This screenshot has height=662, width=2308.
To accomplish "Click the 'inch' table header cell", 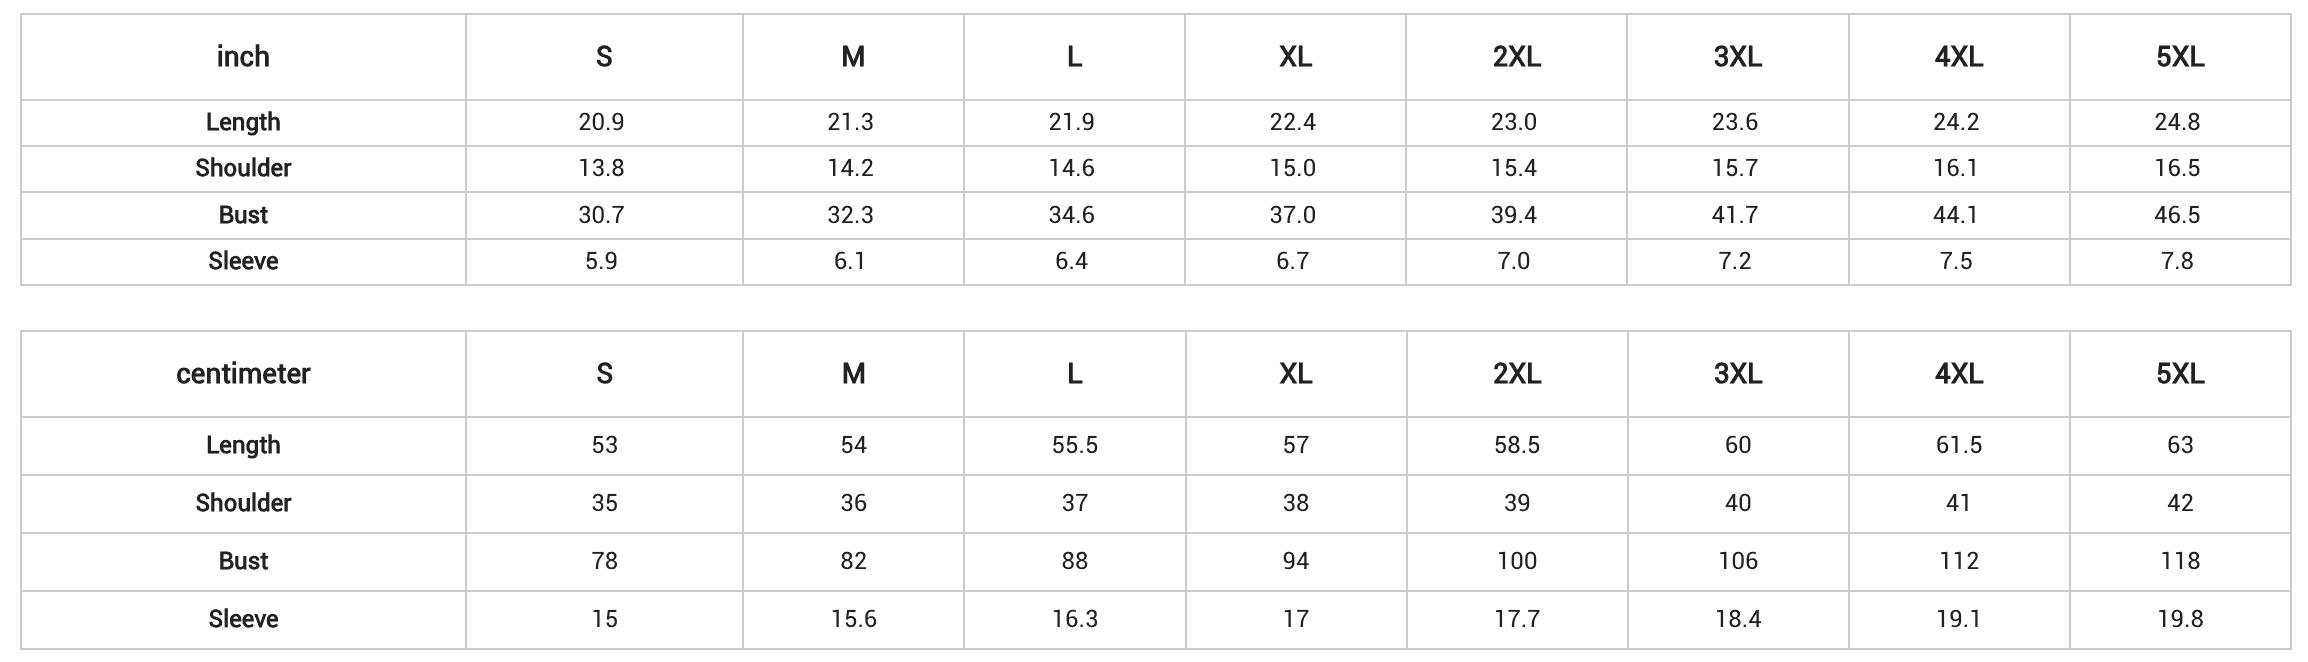I will click(x=243, y=57).
